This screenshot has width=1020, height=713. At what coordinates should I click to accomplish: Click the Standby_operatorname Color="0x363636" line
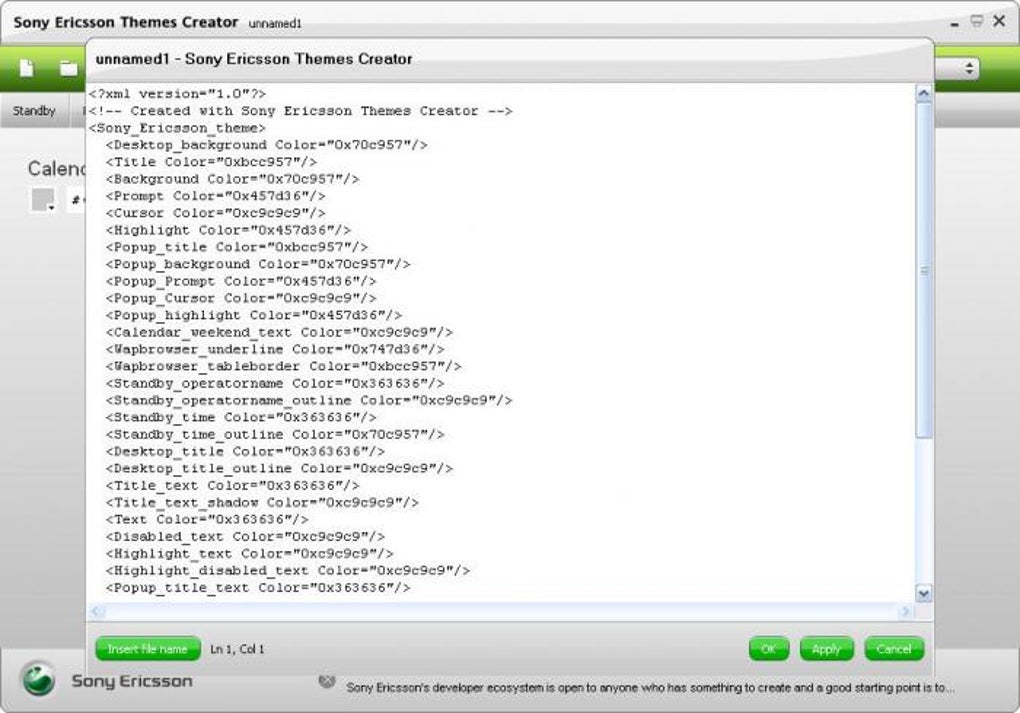[x=275, y=383]
